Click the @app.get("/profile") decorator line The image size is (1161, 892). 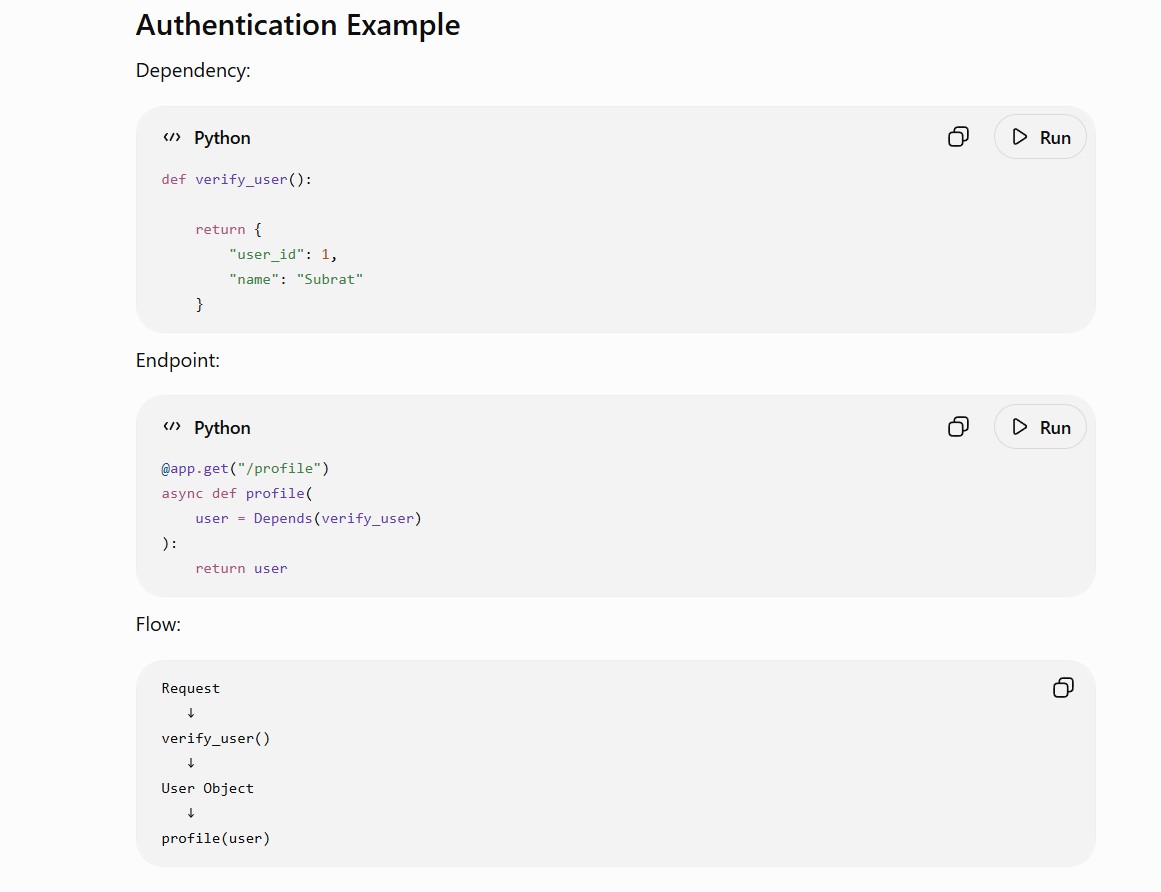click(x=245, y=469)
